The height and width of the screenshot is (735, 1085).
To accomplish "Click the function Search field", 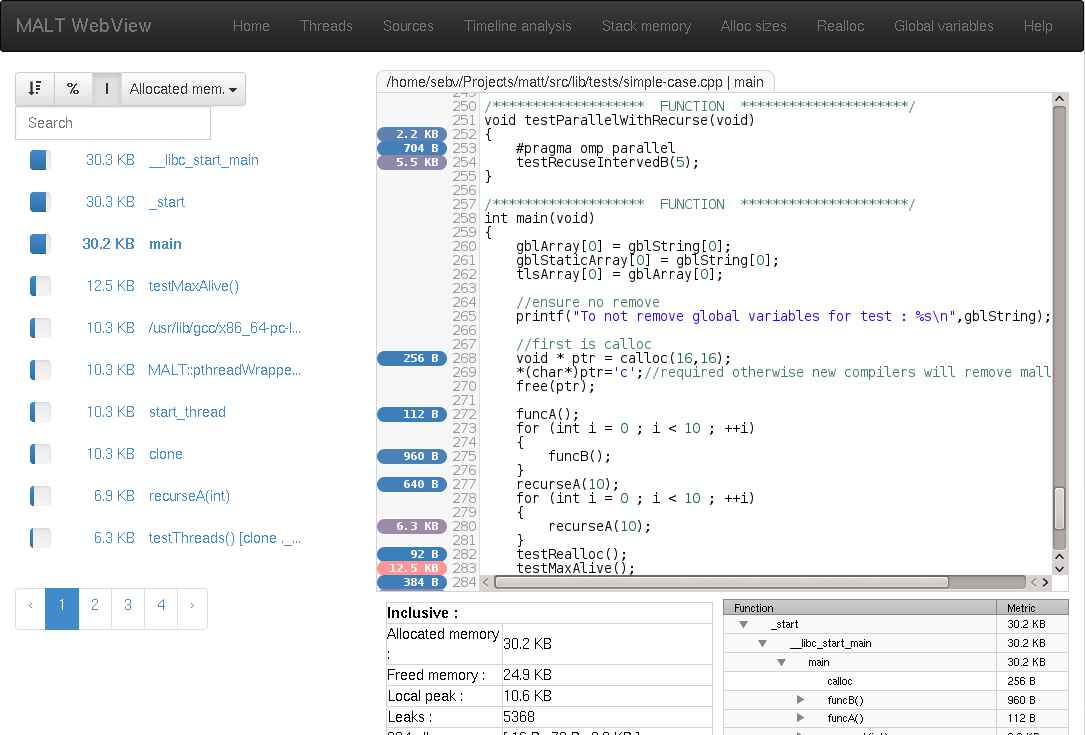I will click(113, 123).
